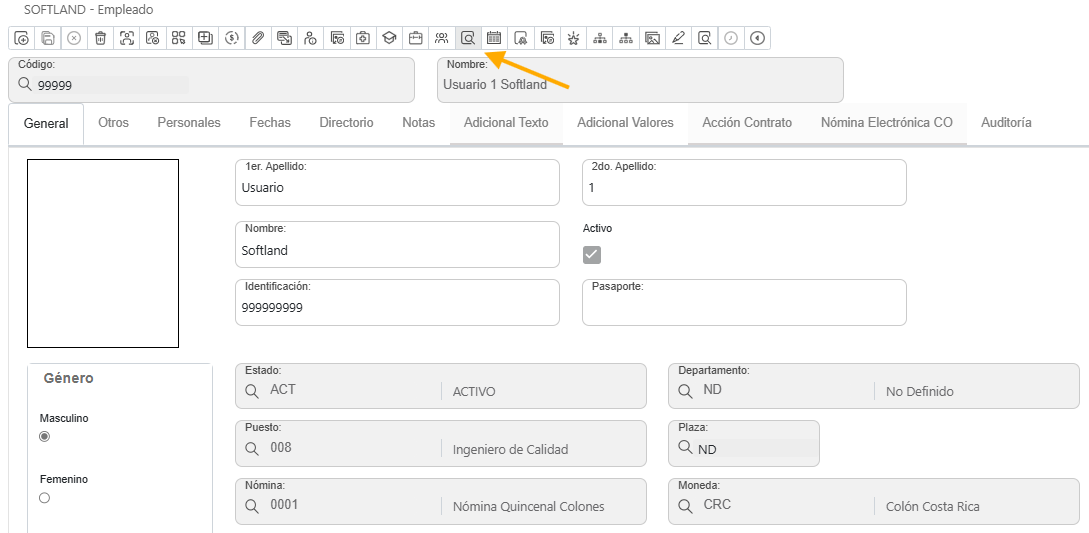Click the briefcase icon in toolbar
Screen dimensions: 1089x533
[415, 38]
